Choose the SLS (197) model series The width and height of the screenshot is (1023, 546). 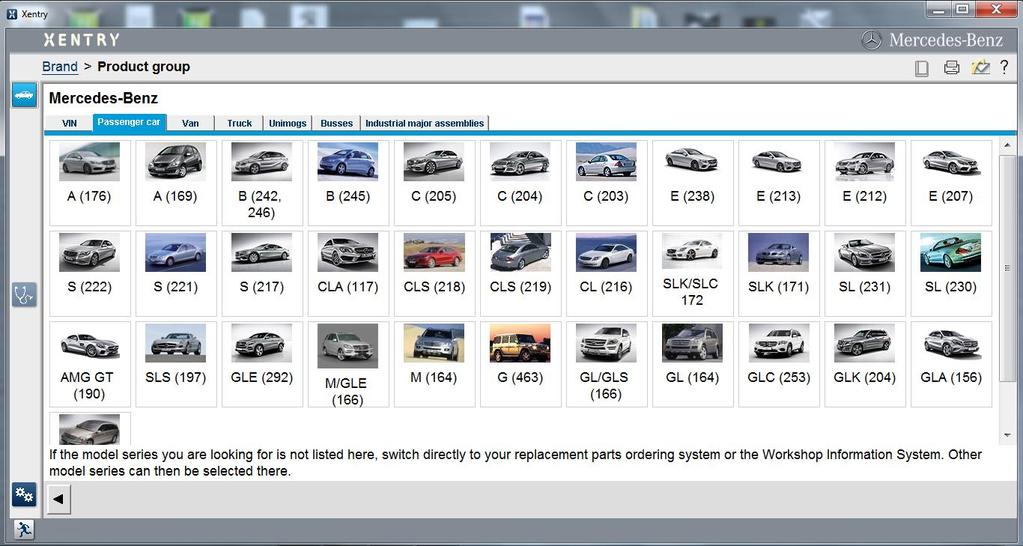(176, 364)
